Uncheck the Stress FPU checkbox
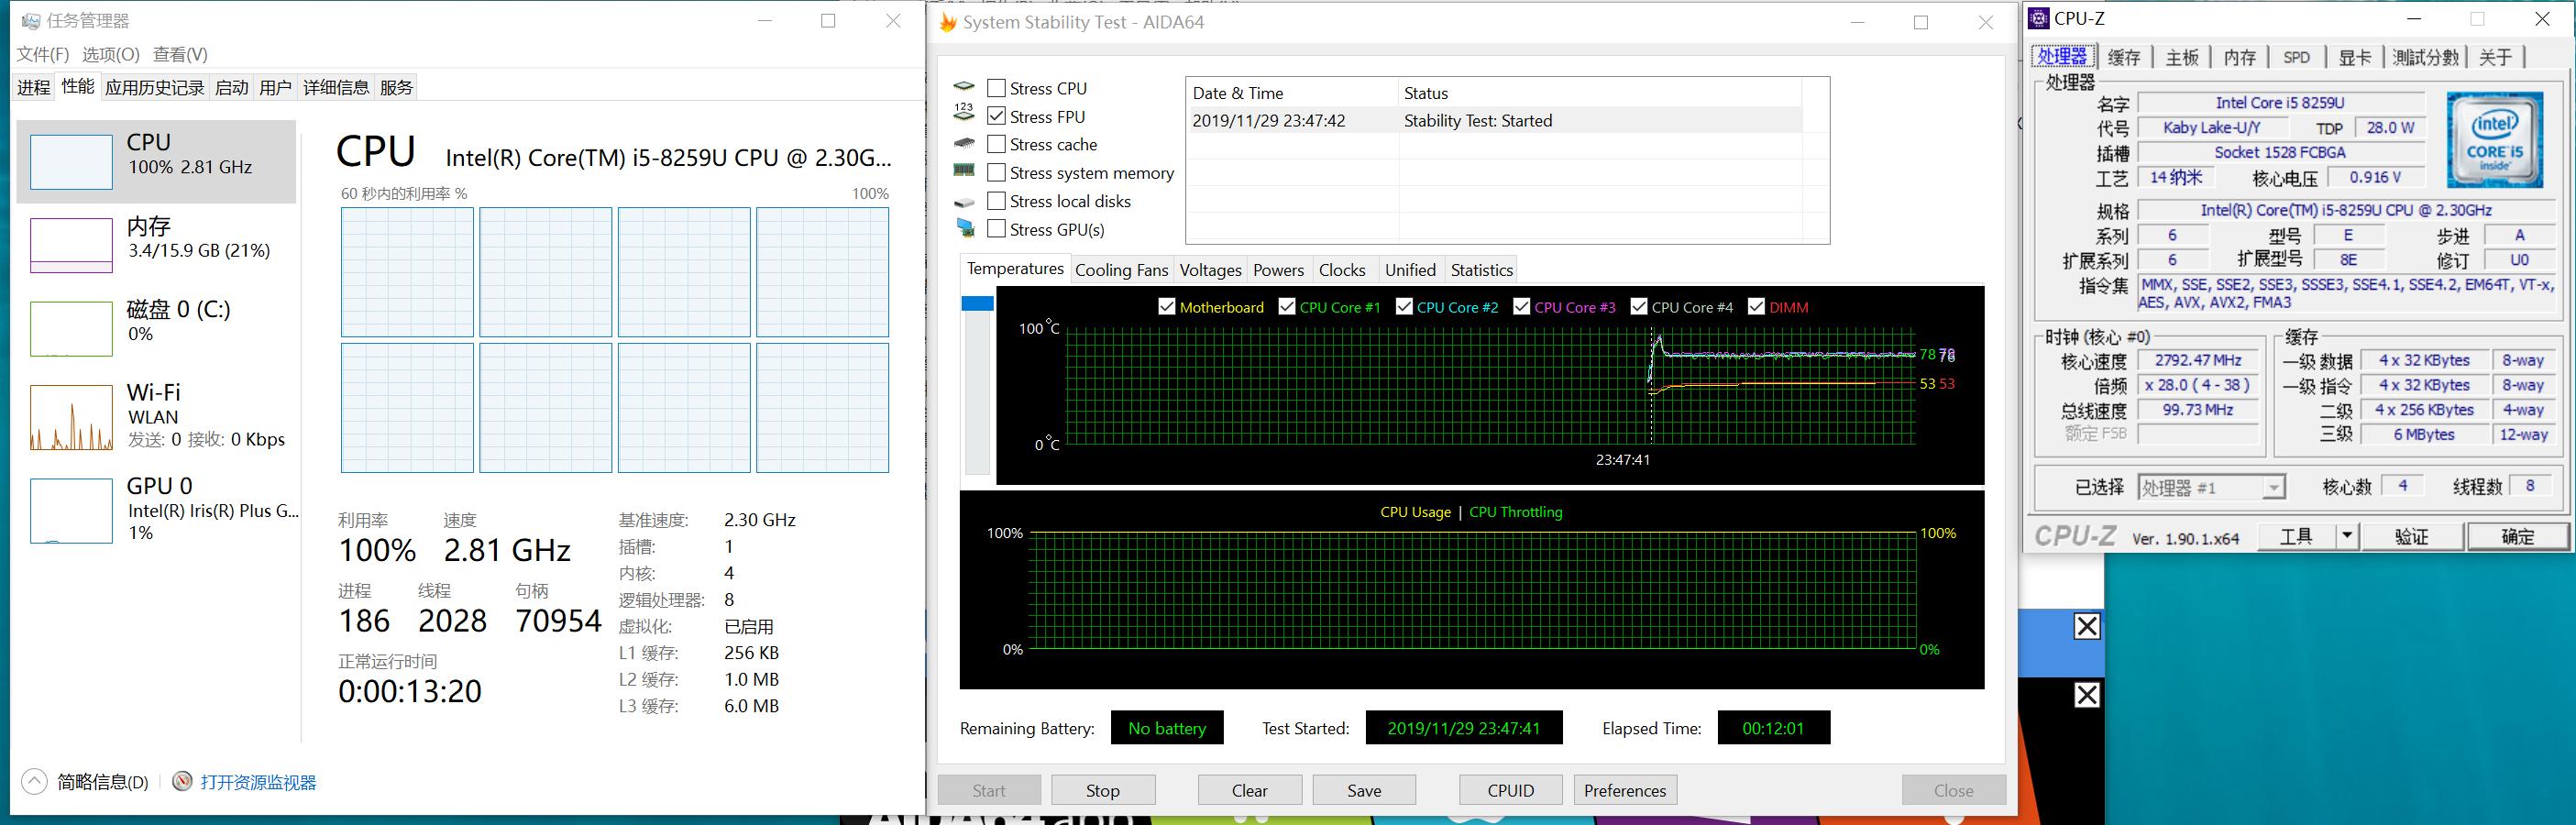 tap(996, 116)
